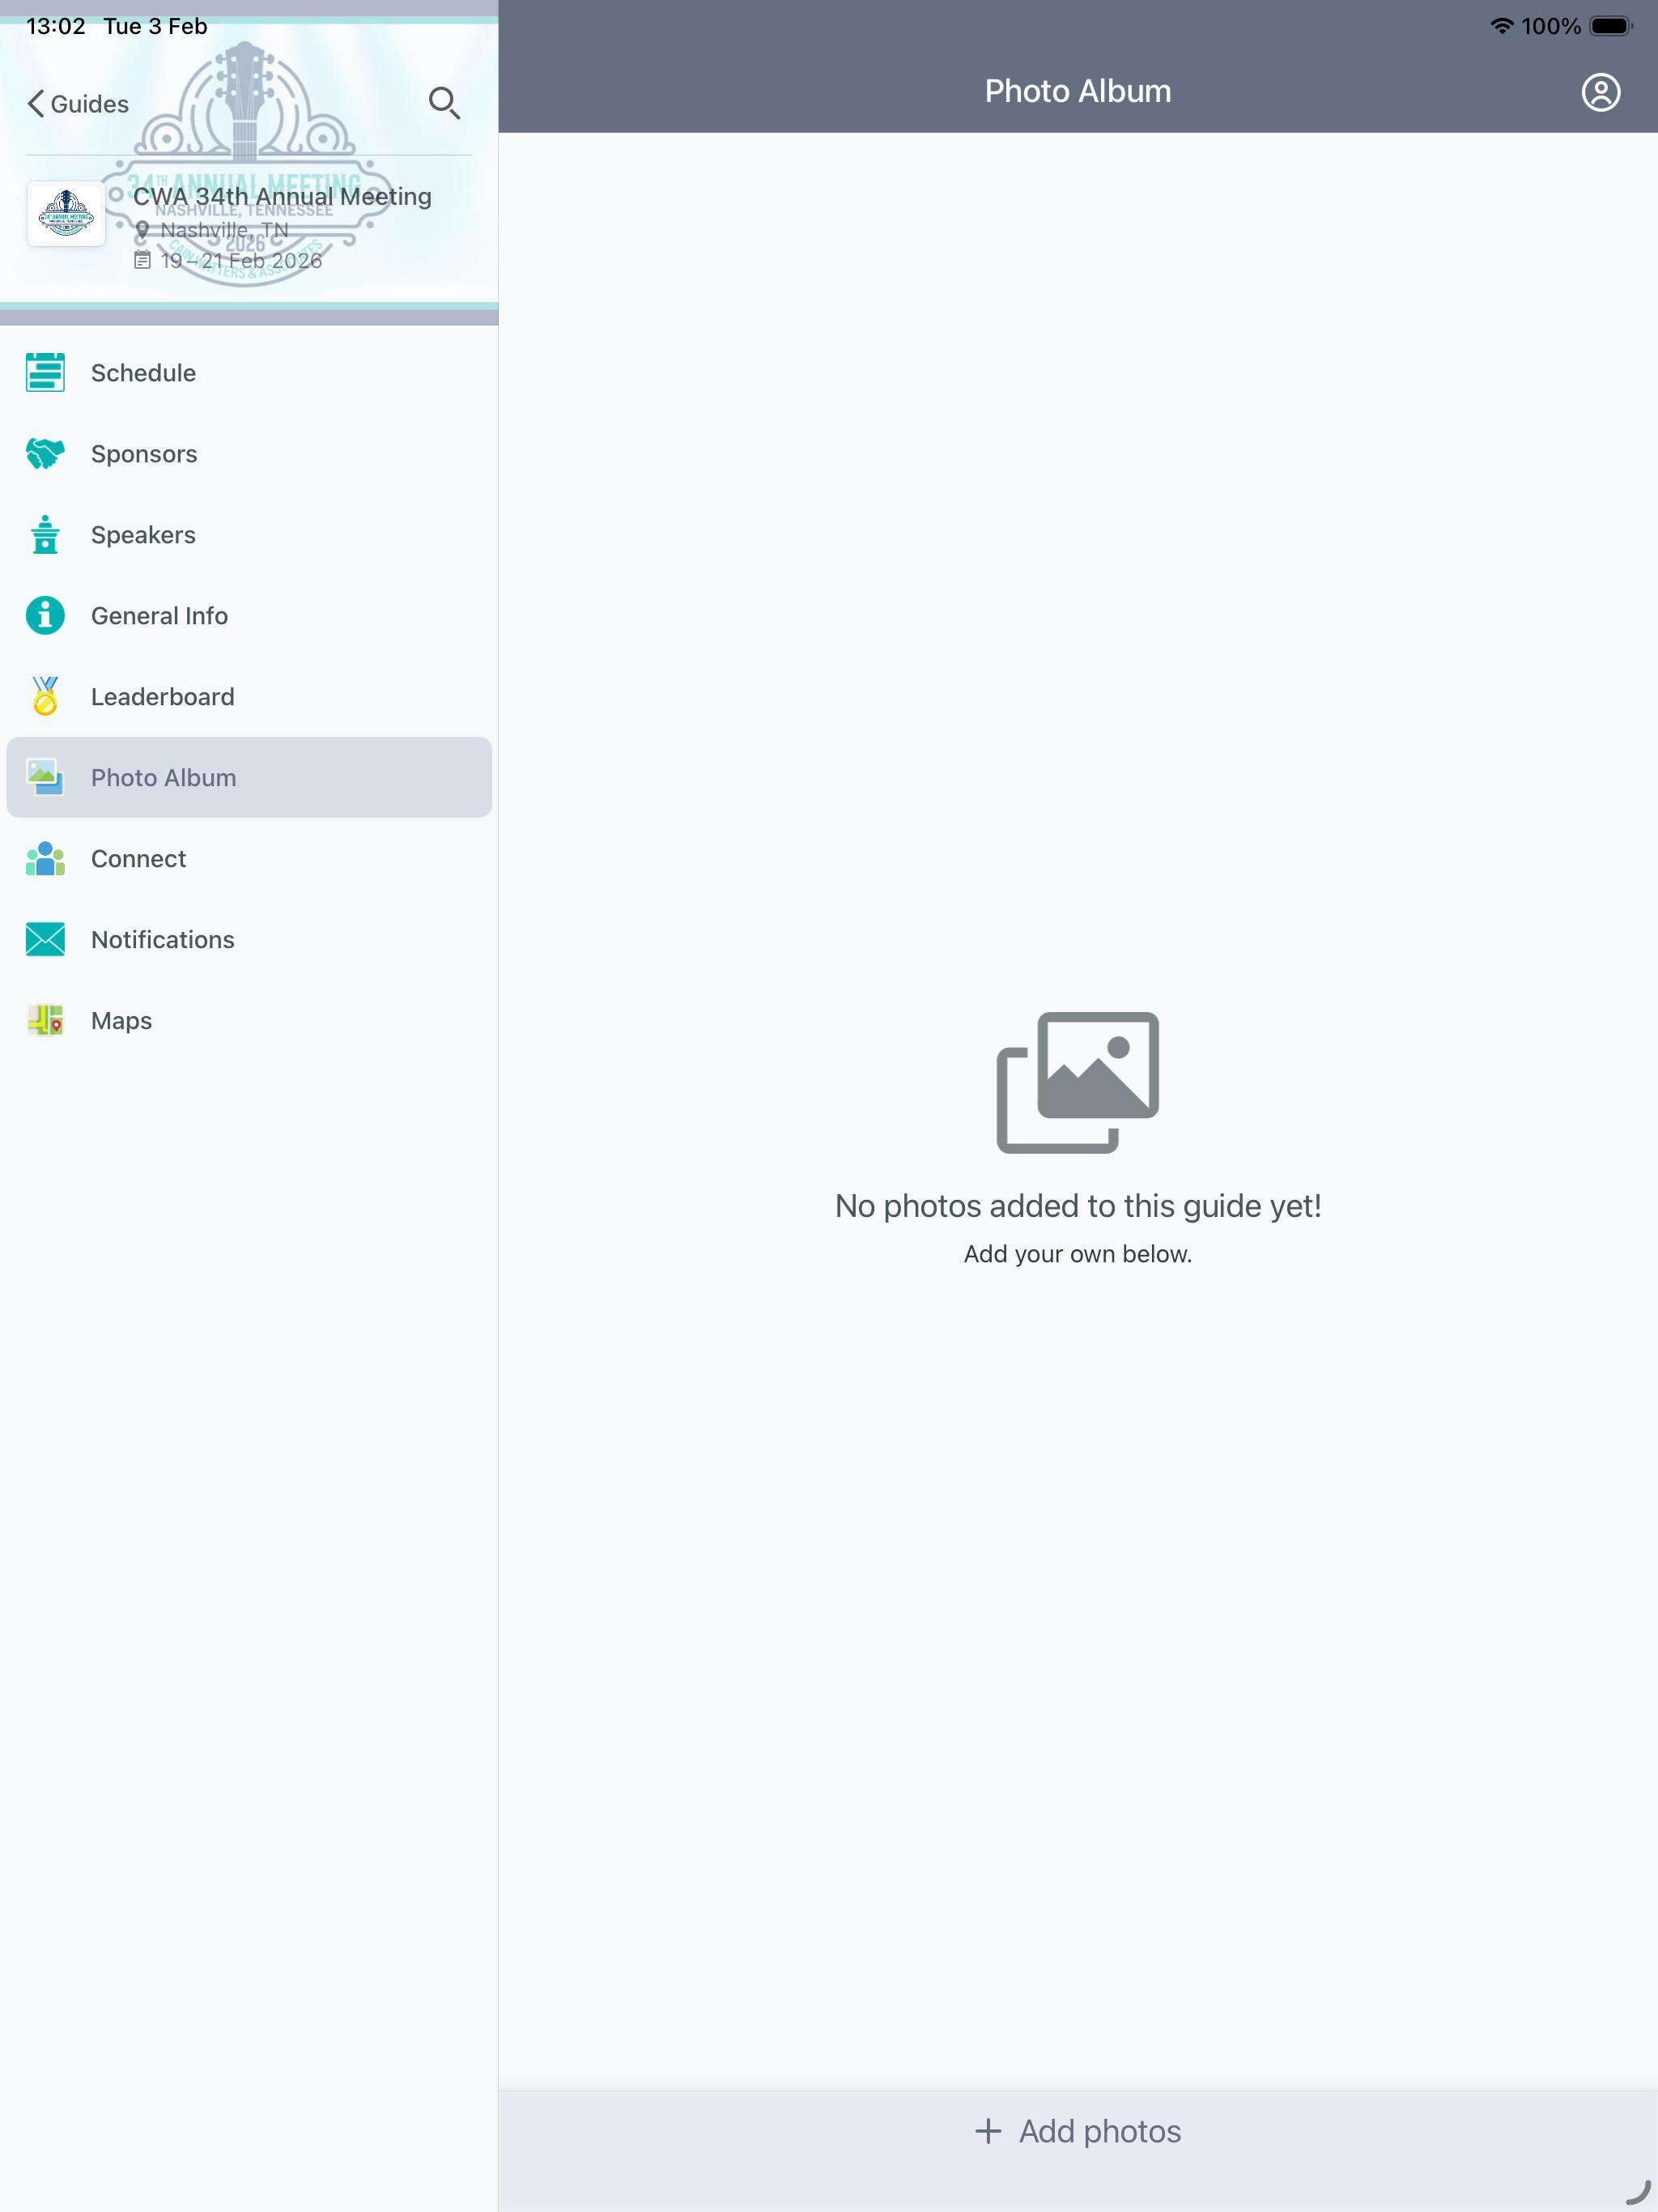
Task: Click the 19–21 Feb 2026 date text
Action: (x=241, y=261)
